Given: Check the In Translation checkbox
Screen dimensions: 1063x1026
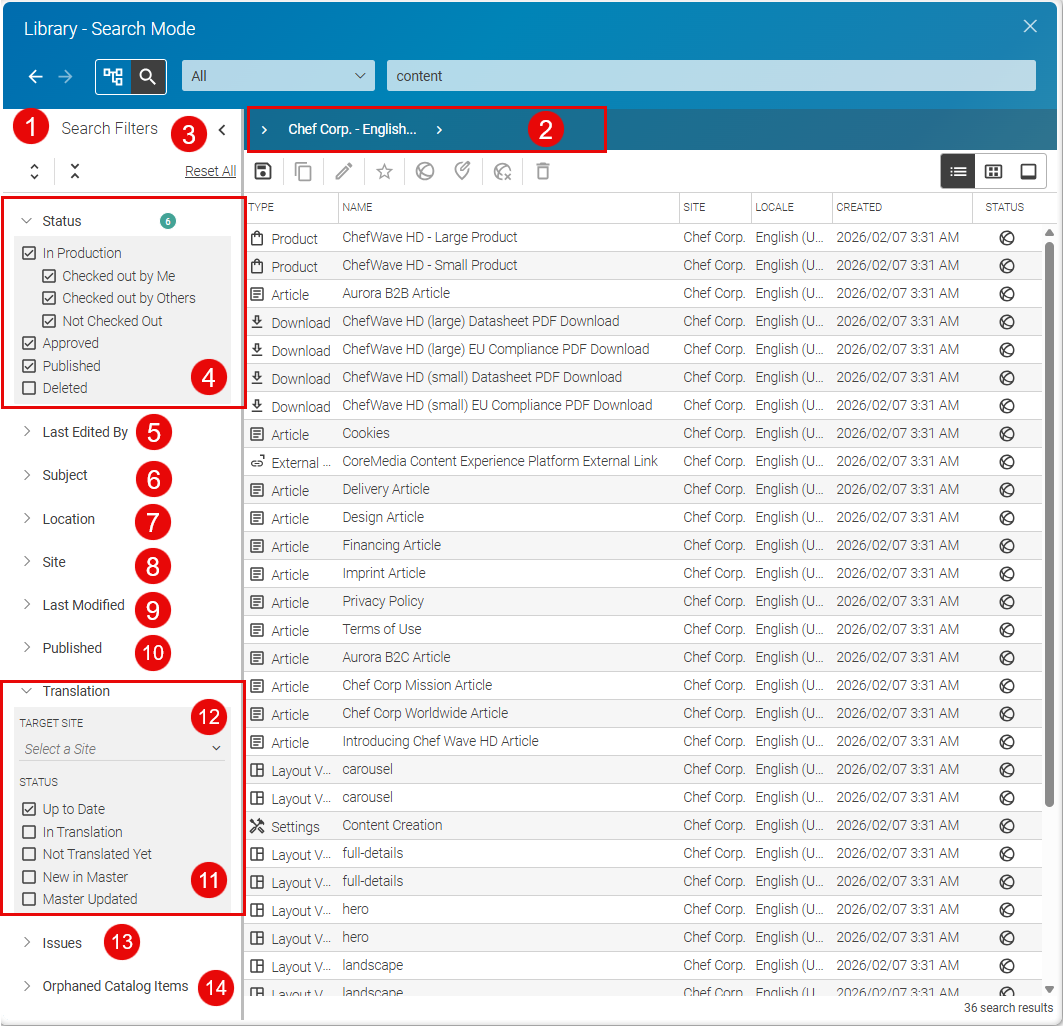Looking at the screenshot, I should click(x=29, y=832).
